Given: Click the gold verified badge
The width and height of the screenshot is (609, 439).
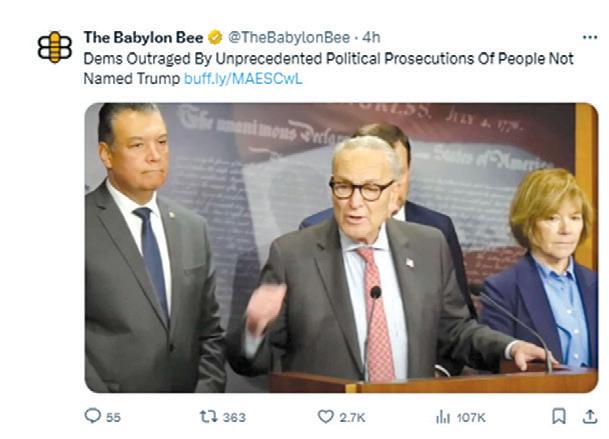Looking at the screenshot, I should click(x=215, y=38).
